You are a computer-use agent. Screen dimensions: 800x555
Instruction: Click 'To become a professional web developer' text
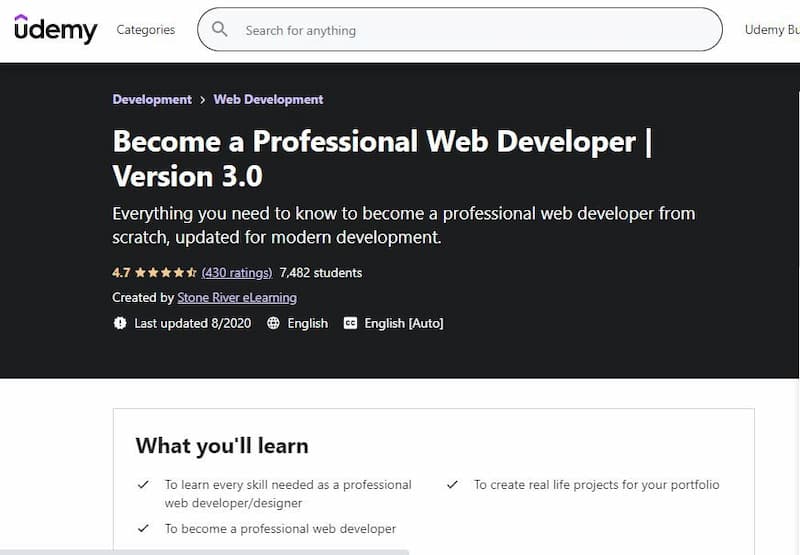point(280,528)
